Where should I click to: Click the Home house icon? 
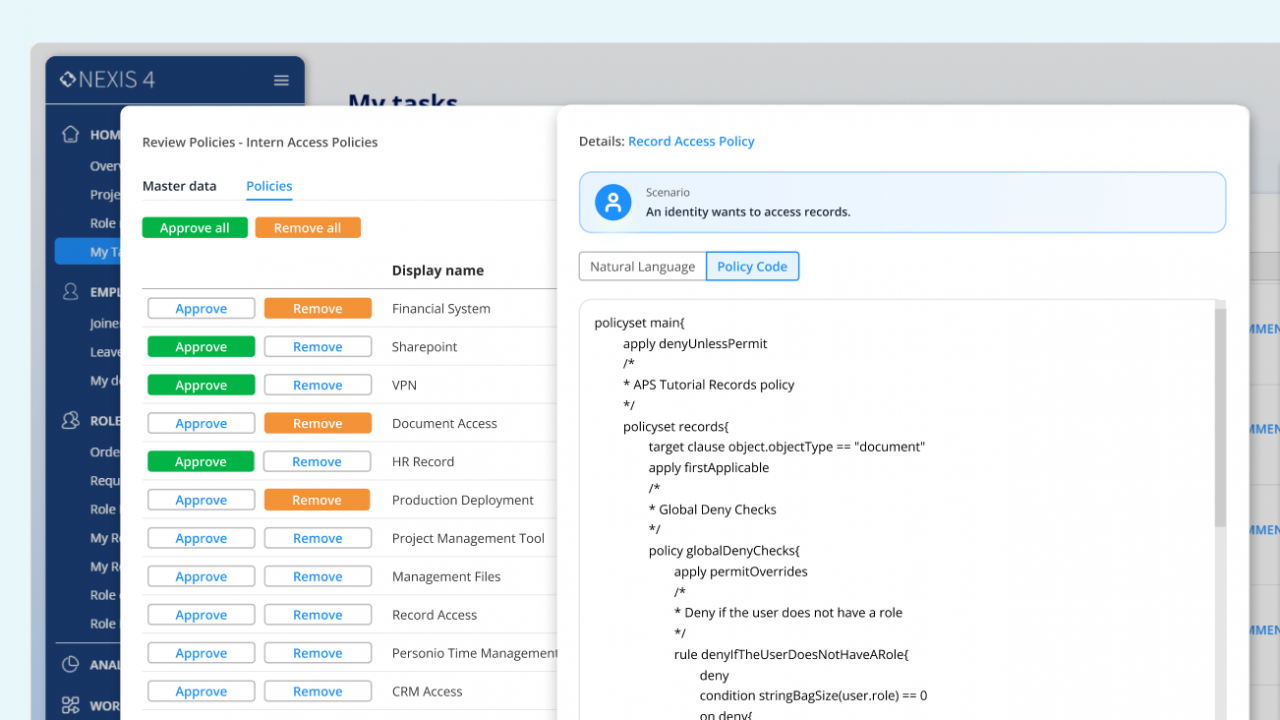pyautogui.click(x=70, y=134)
